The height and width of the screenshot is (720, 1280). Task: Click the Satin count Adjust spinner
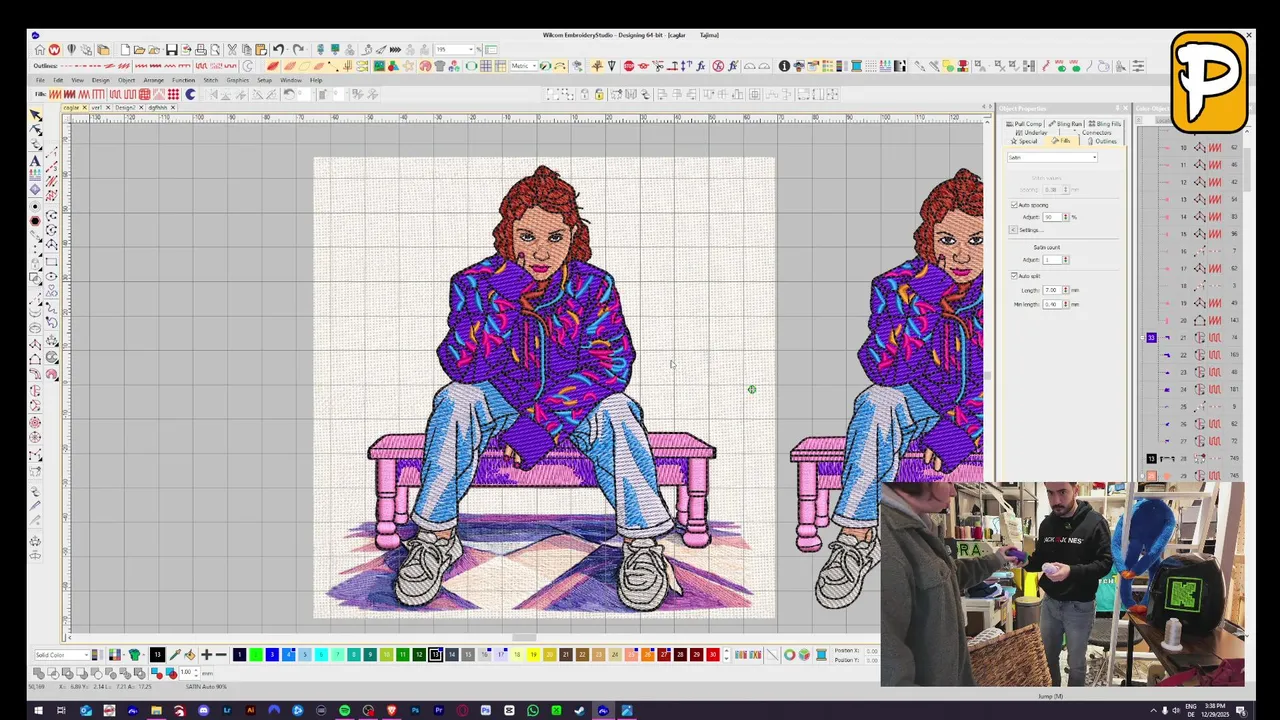1066,260
